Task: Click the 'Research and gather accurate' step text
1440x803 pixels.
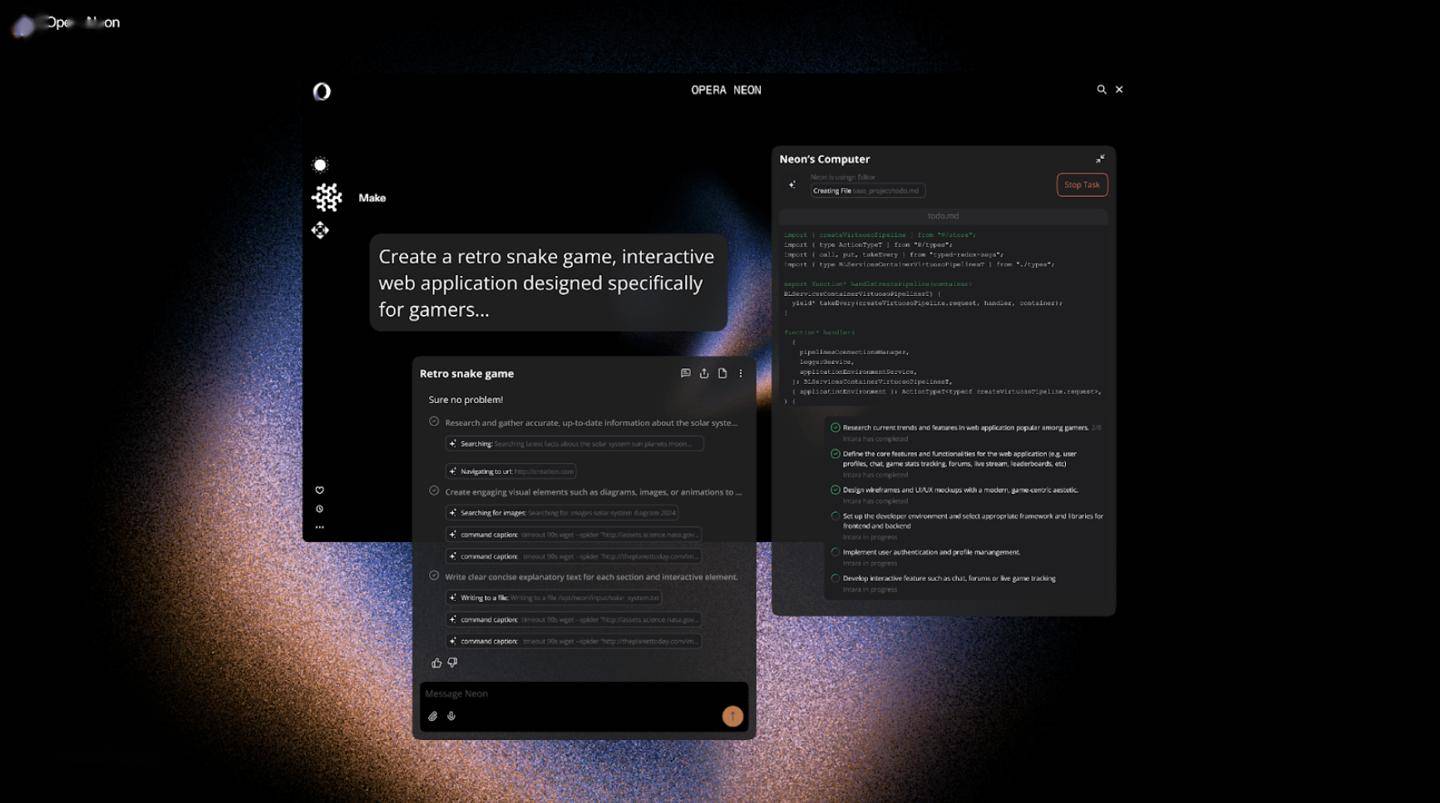Action: coord(591,423)
